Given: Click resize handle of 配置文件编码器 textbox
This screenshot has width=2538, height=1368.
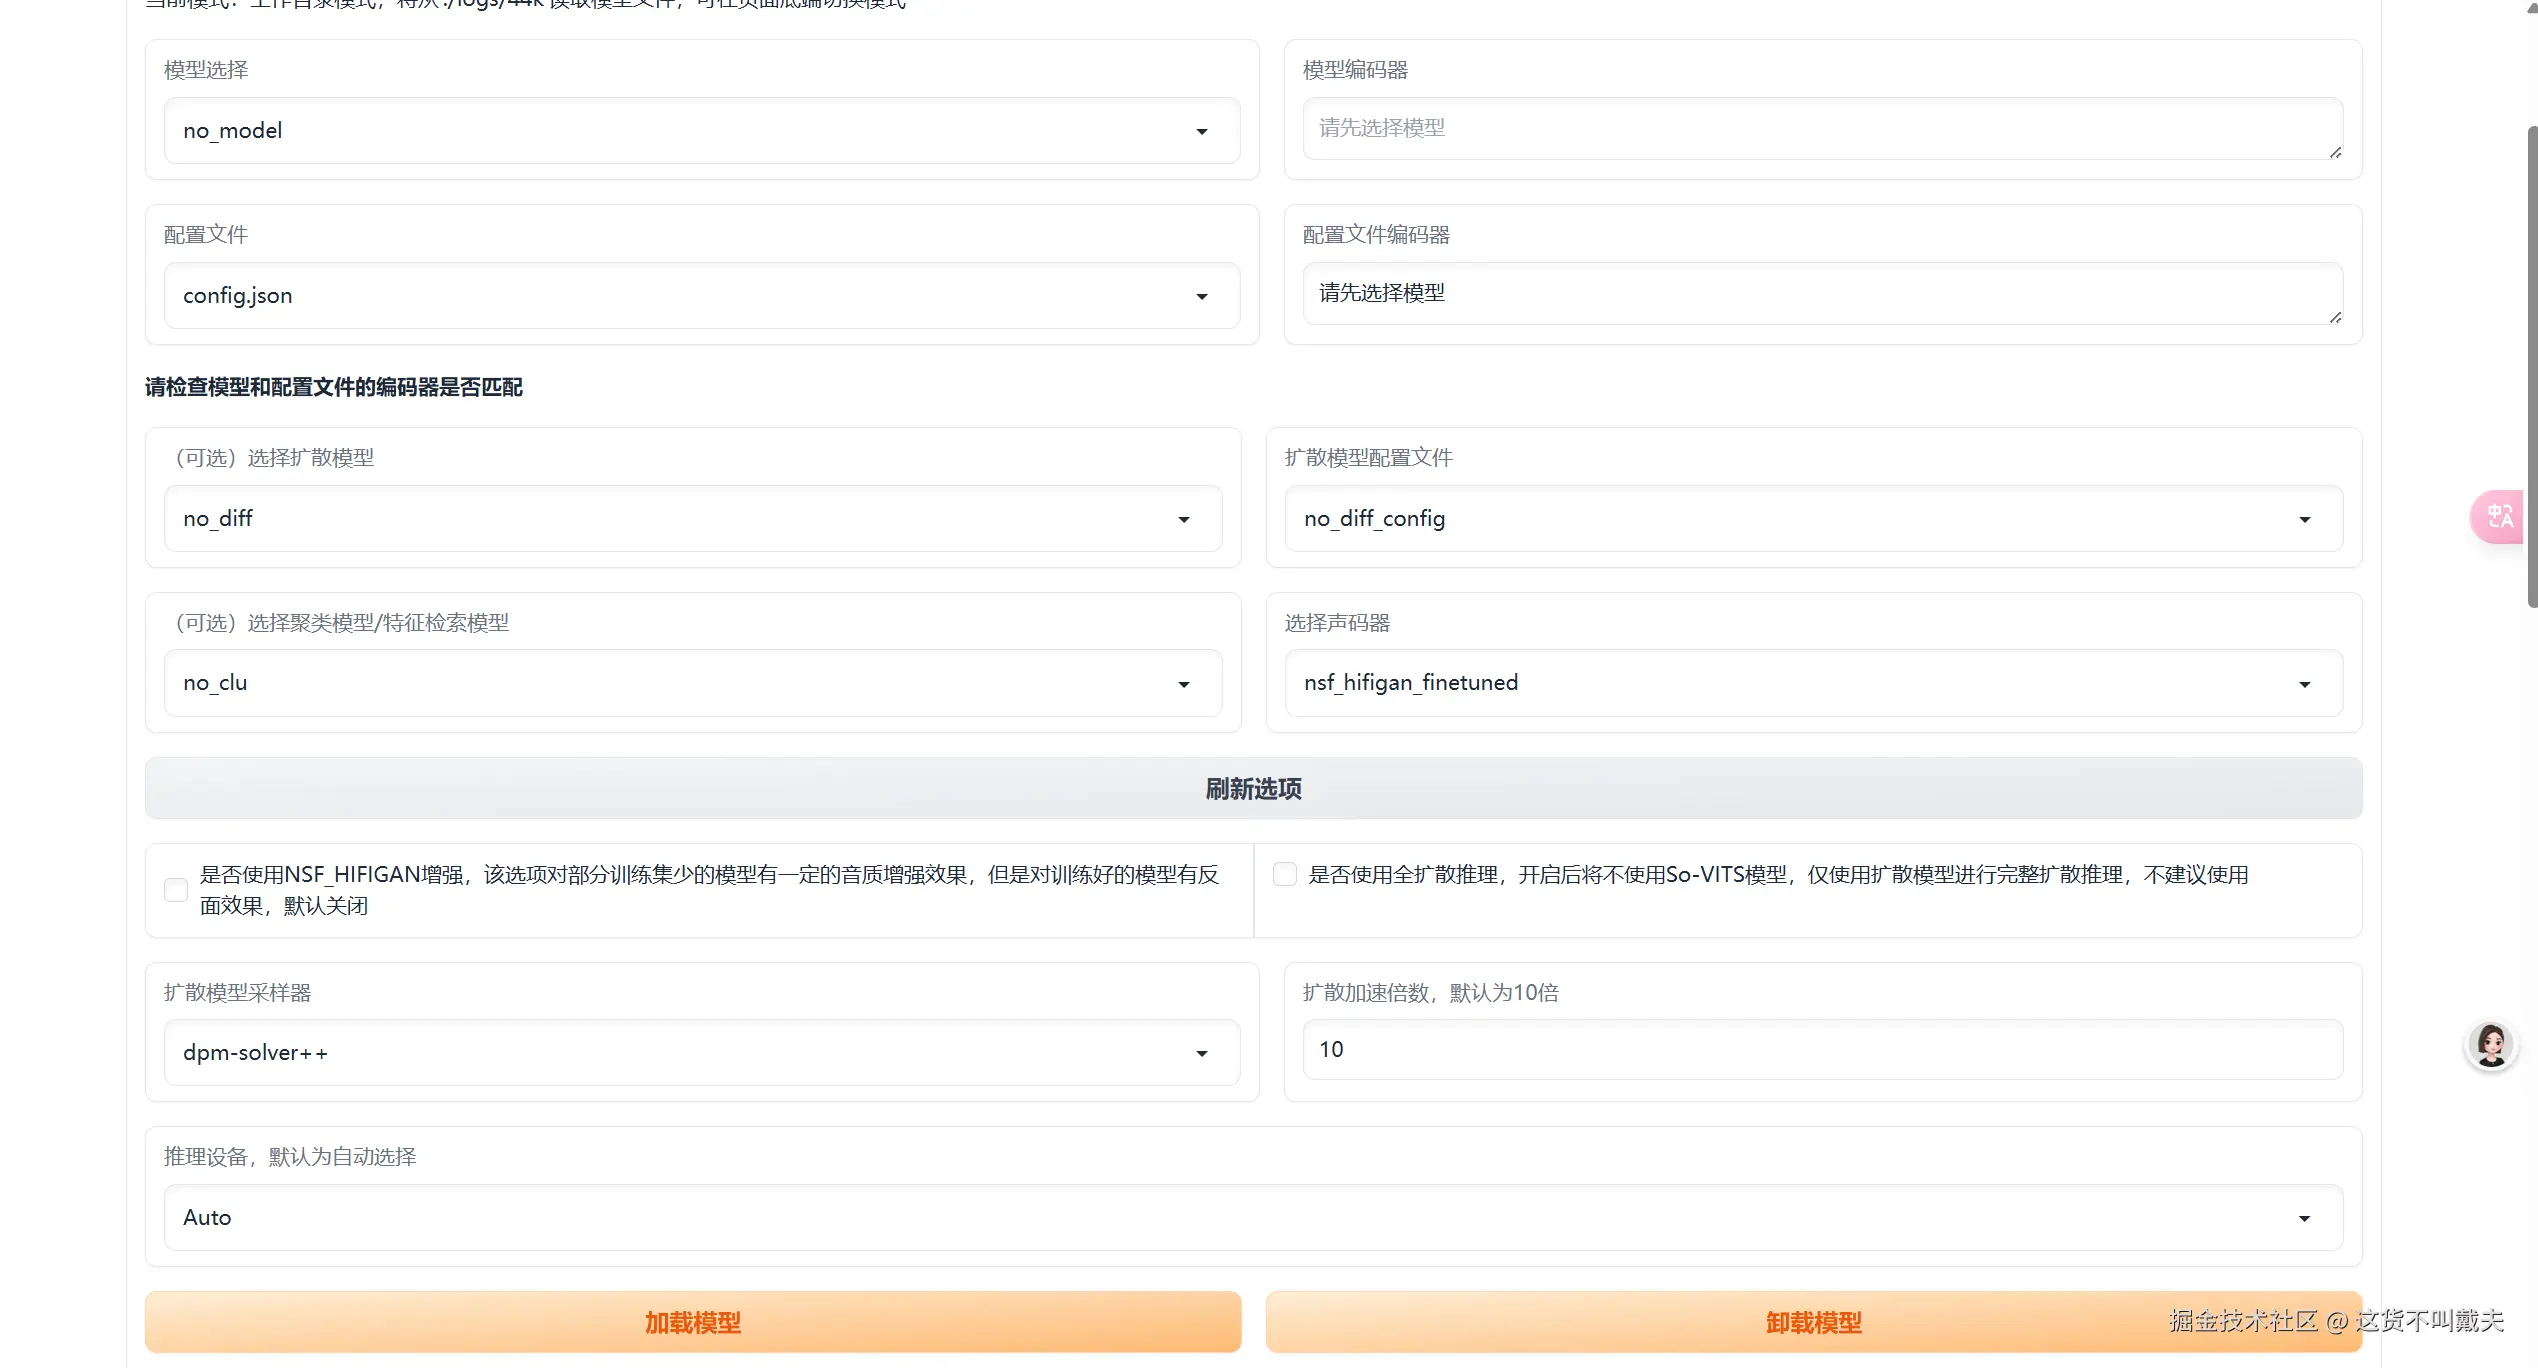Looking at the screenshot, I should 2335,317.
